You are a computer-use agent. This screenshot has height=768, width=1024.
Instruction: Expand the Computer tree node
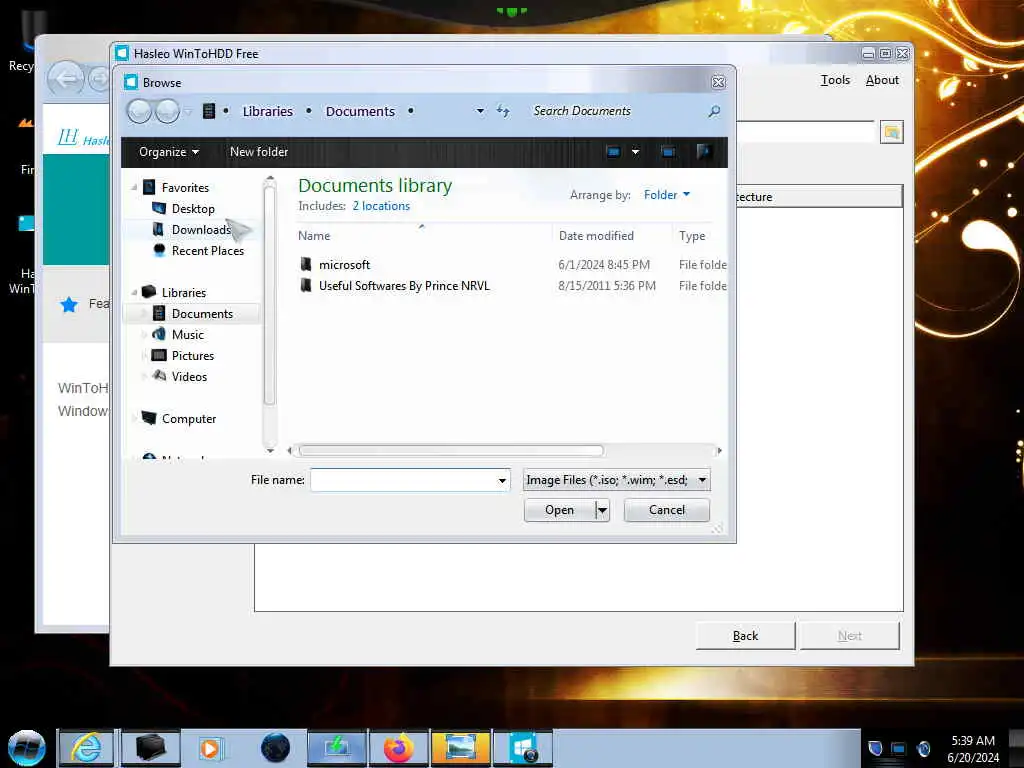(134, 419)
